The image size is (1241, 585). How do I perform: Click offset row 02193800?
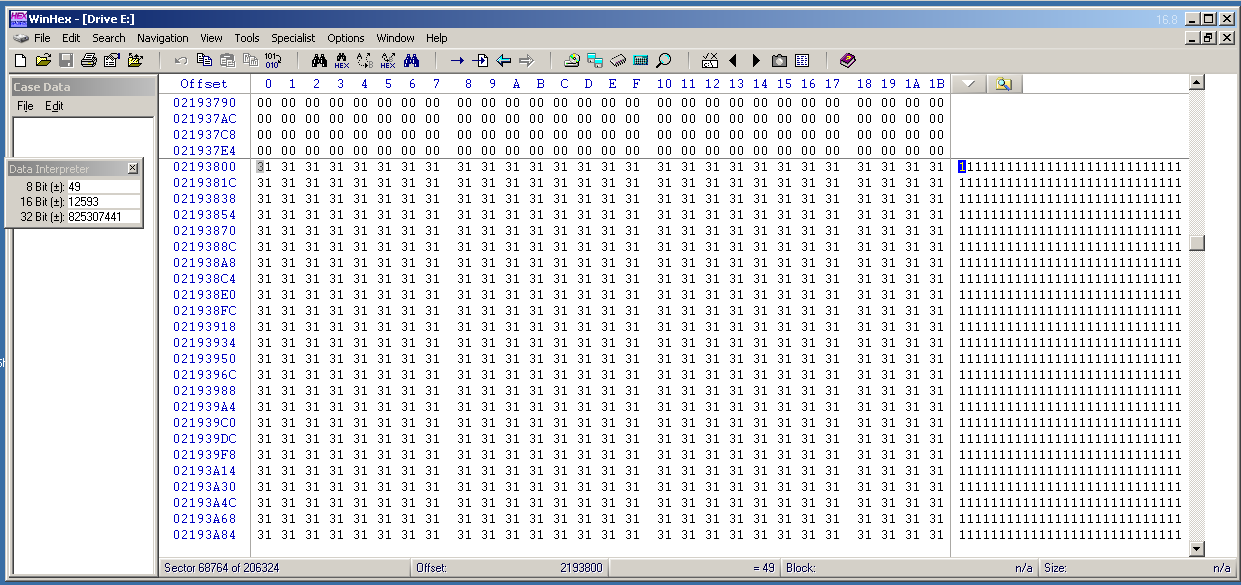point(205,167)
